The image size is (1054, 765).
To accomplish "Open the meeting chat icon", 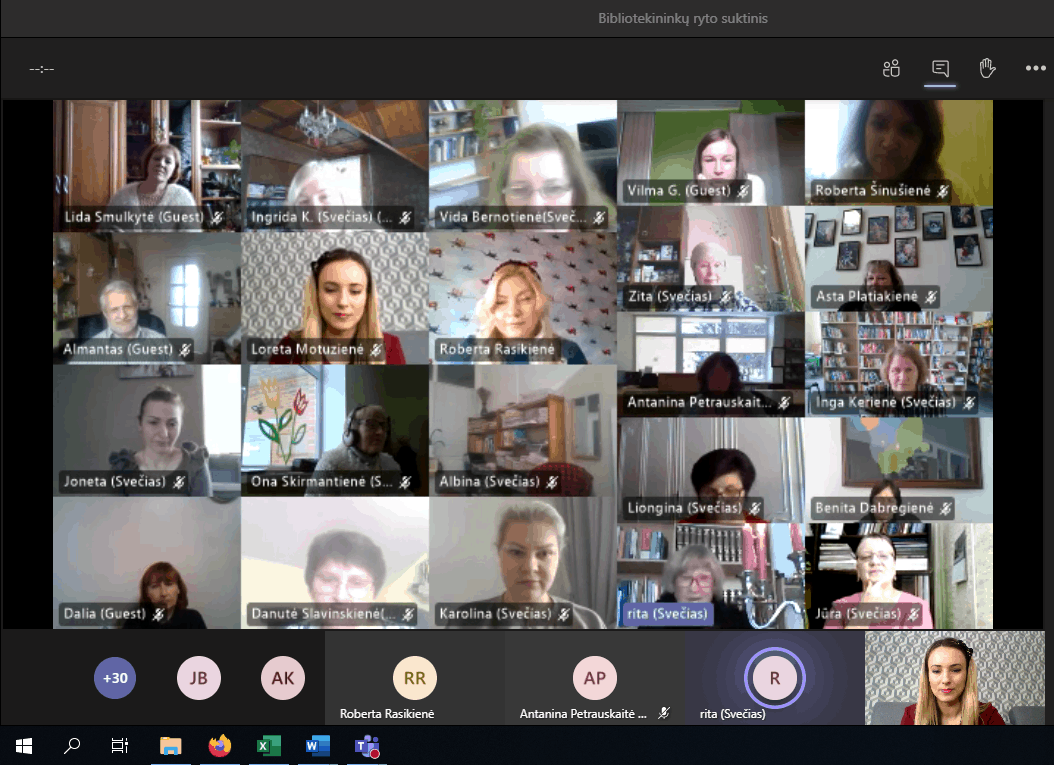I will point(940,68).
